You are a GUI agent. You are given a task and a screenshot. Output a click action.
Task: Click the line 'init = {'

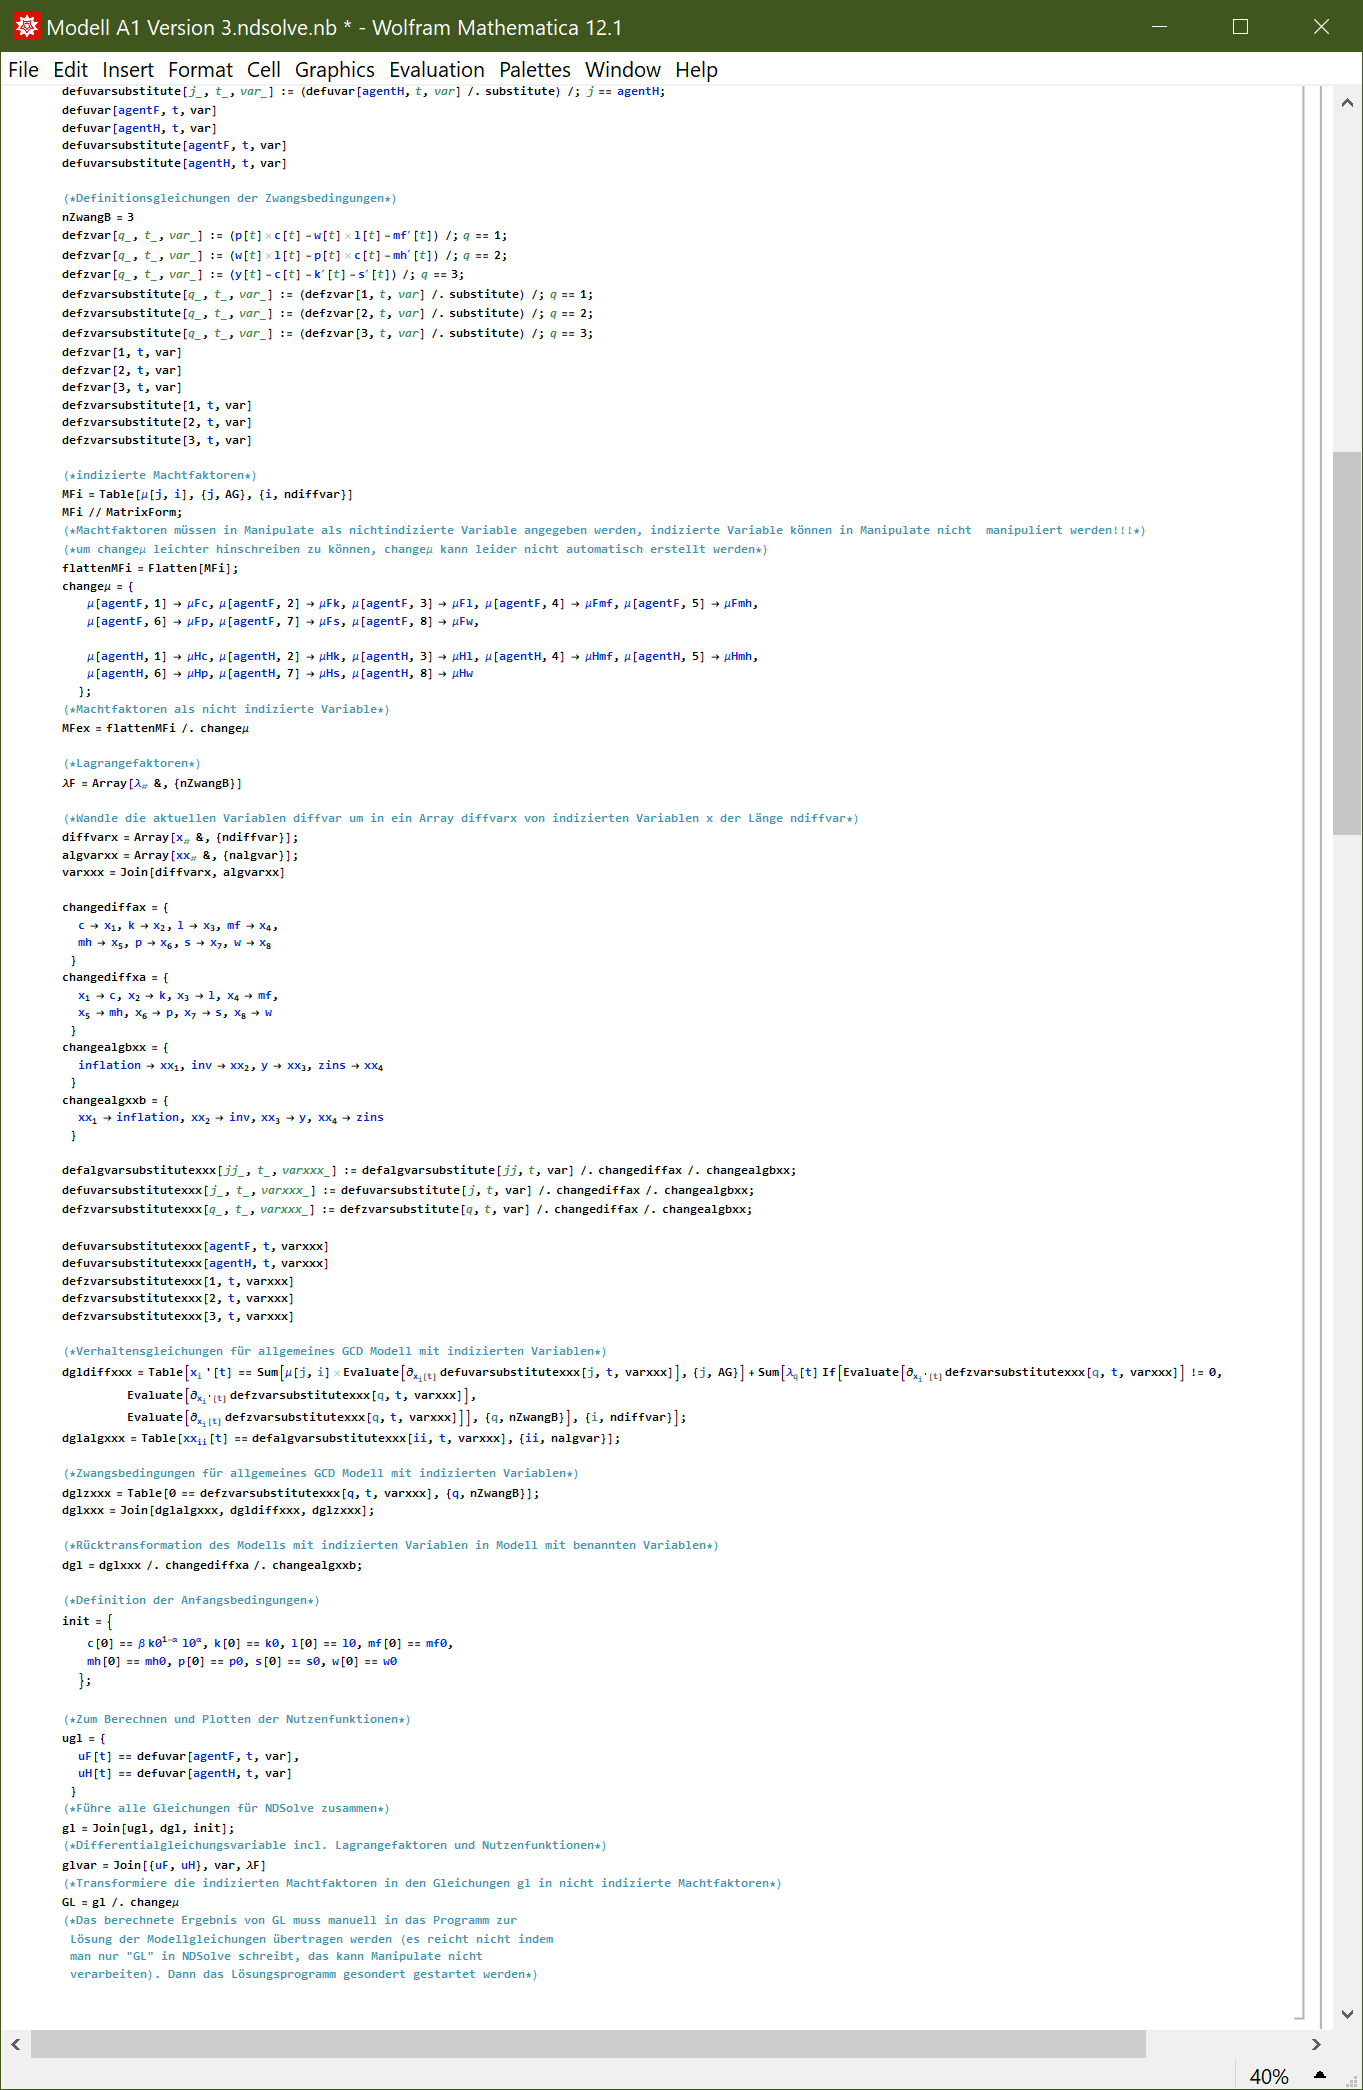[x=87, y=1621]
